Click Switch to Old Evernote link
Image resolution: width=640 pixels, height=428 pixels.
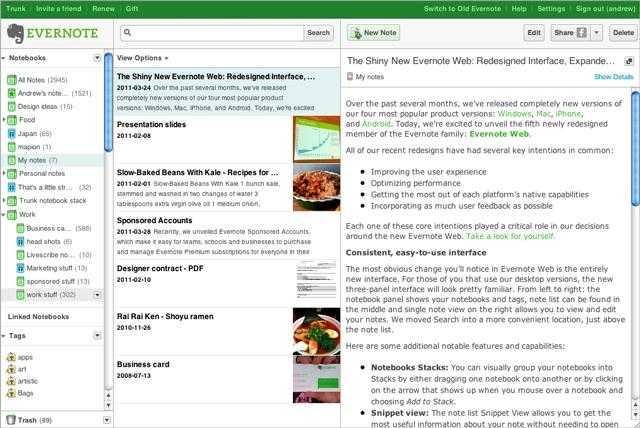click(462, 9)
